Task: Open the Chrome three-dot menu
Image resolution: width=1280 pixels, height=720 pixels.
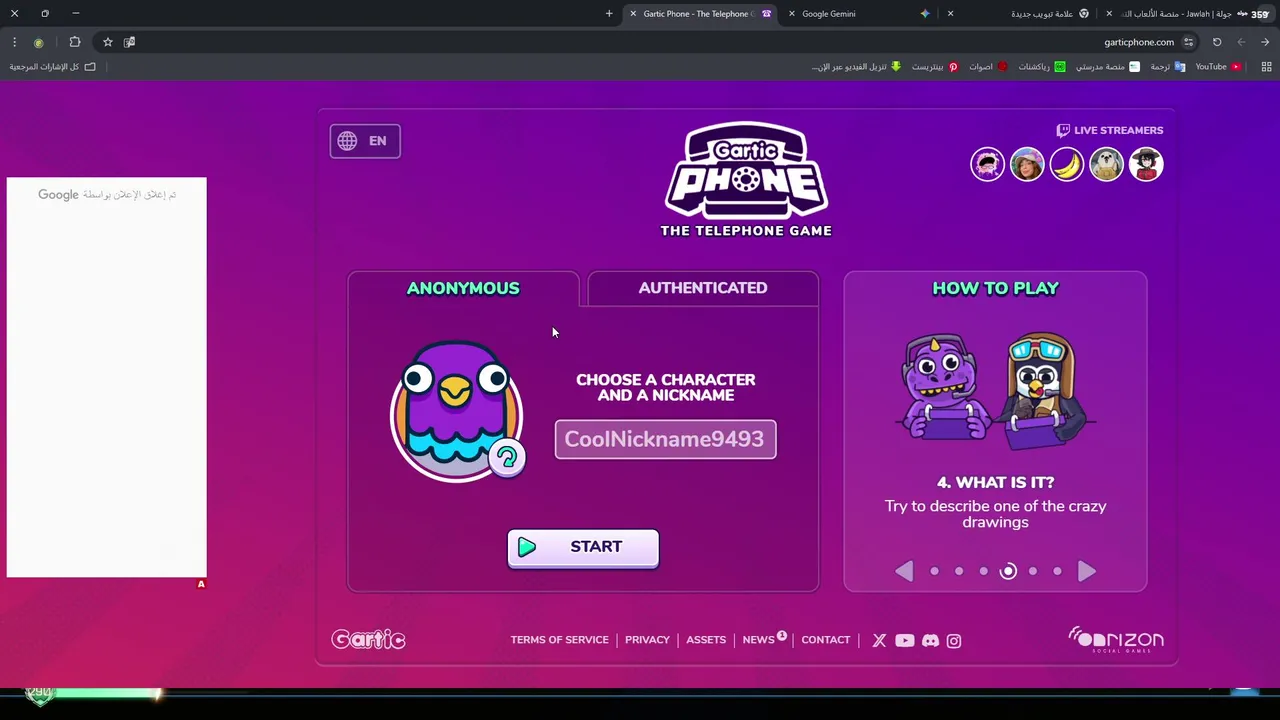Action: tap(14, 42)
